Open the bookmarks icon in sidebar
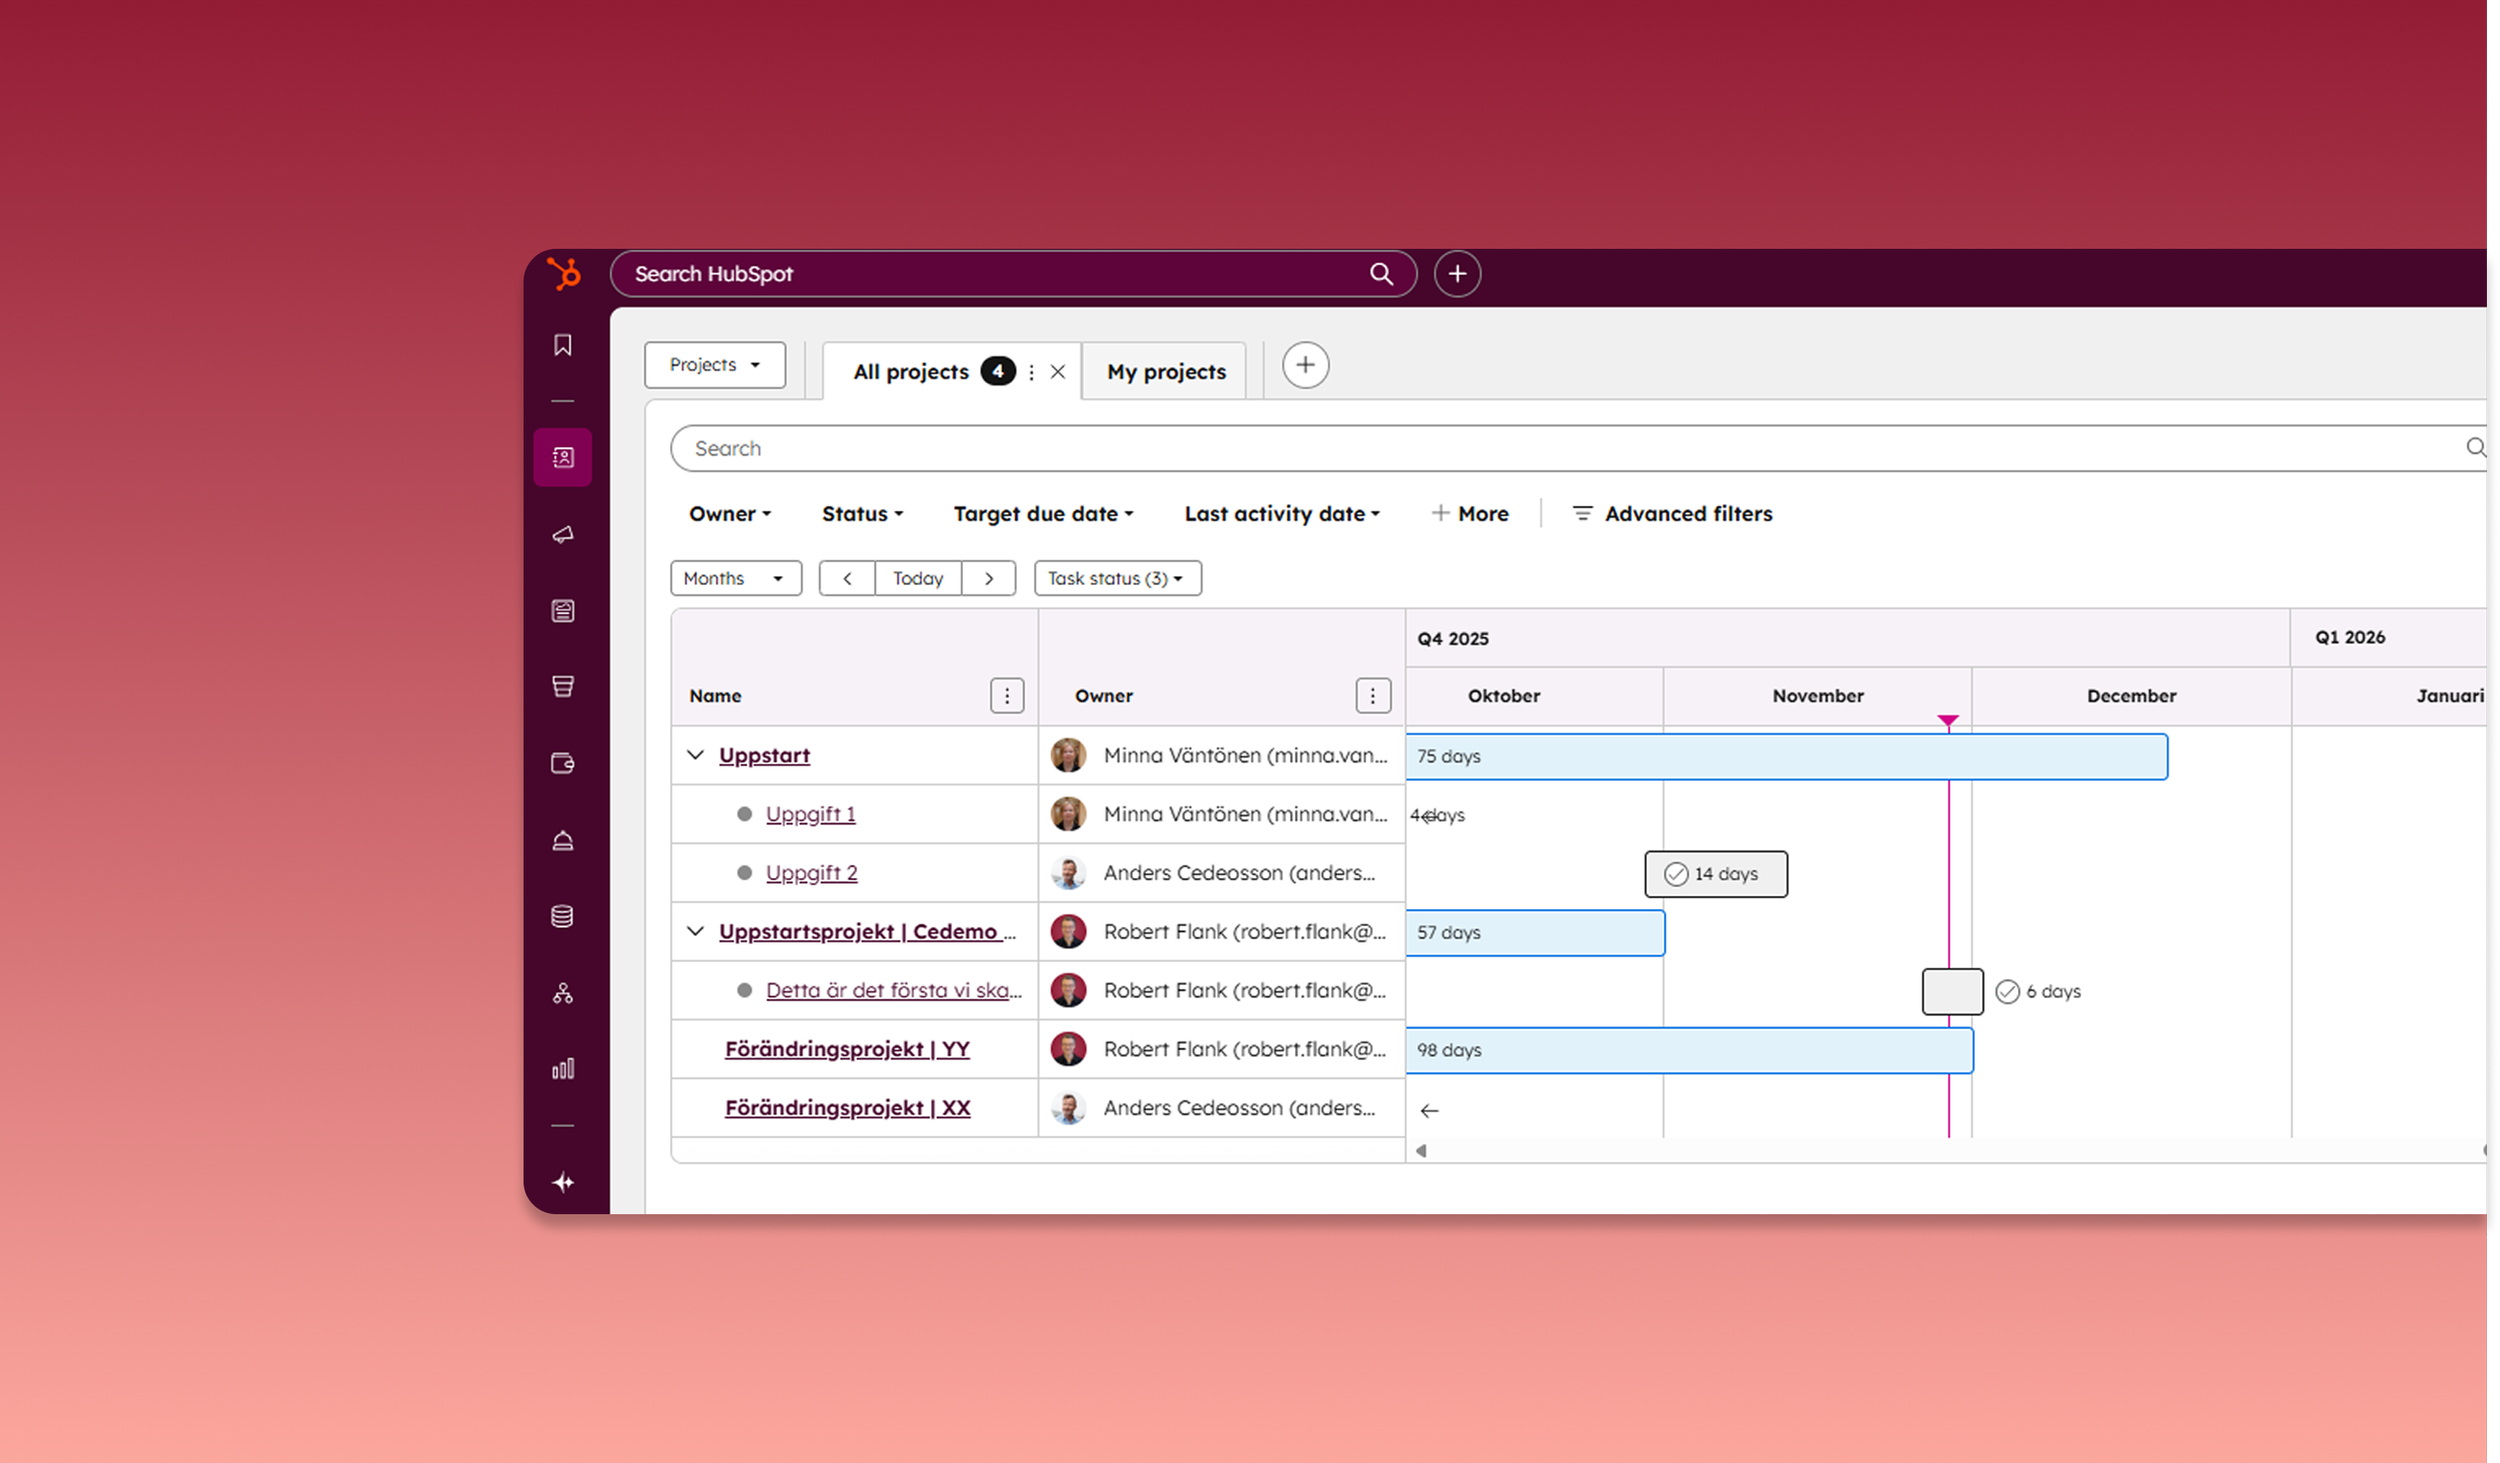The height and width of the screenshot is (1463, 2500). click(563, 345)
